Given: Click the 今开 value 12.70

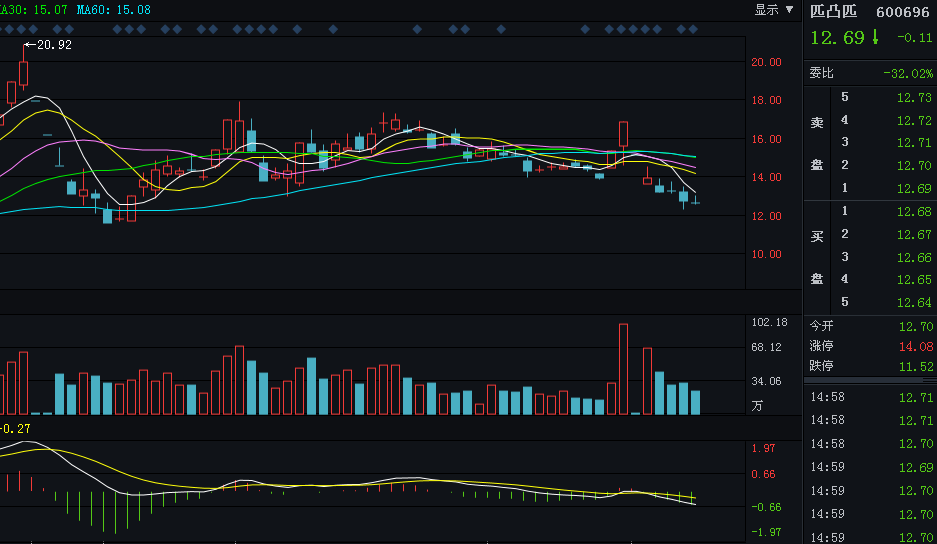Looking at the screenshot, I should click(x=915, y=326).
